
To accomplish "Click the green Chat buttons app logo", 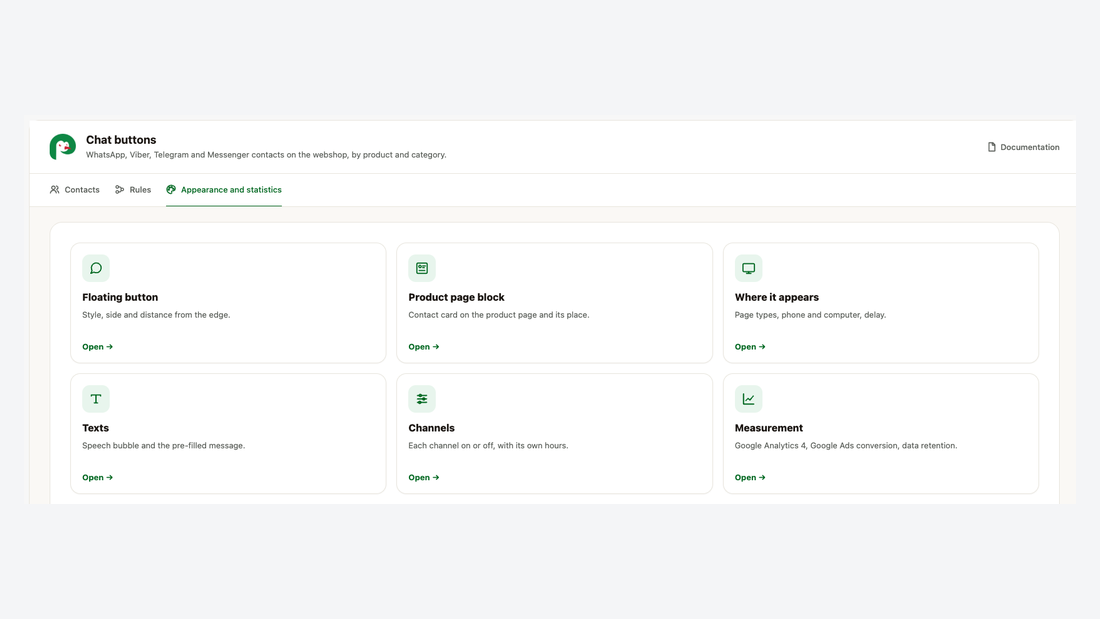I will (62, 147).
